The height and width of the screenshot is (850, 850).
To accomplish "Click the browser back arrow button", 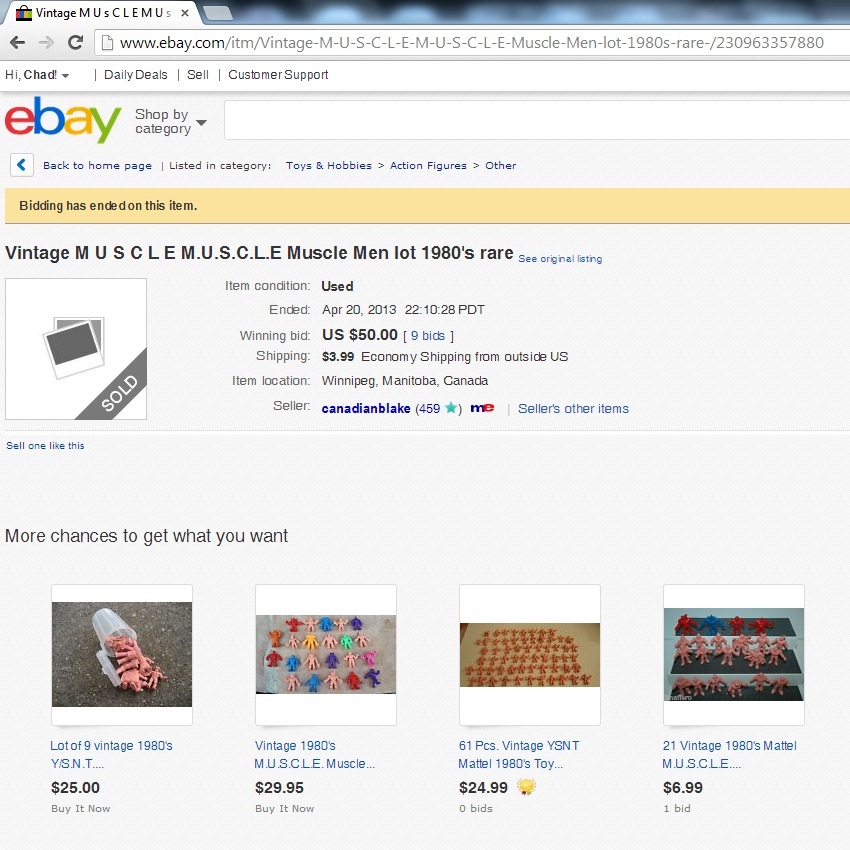I will (17, 42).
